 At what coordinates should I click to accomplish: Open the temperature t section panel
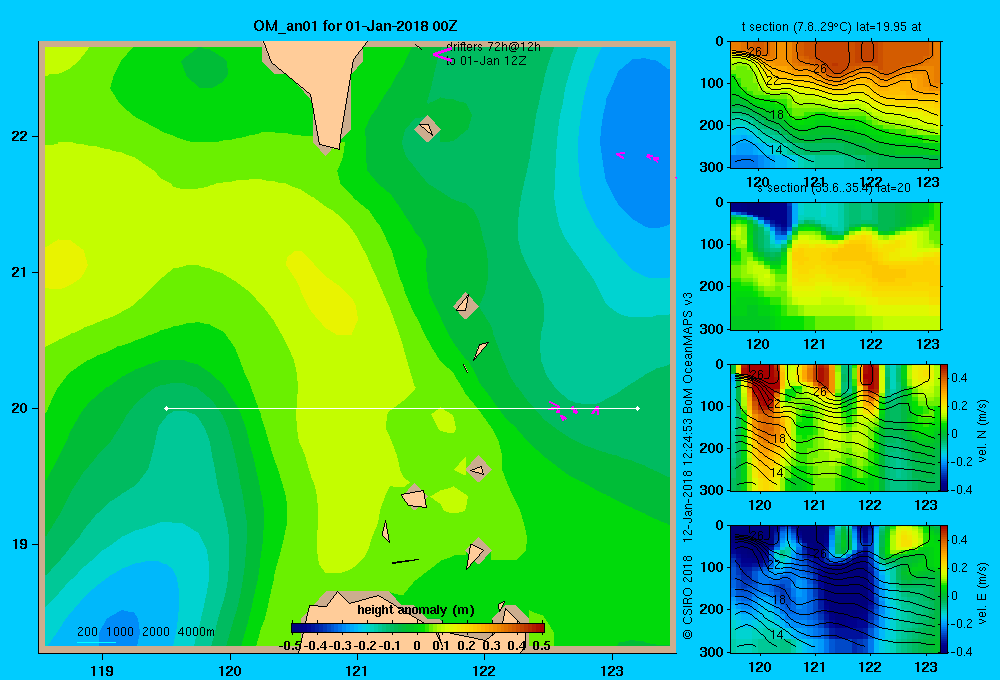(835, 105)
